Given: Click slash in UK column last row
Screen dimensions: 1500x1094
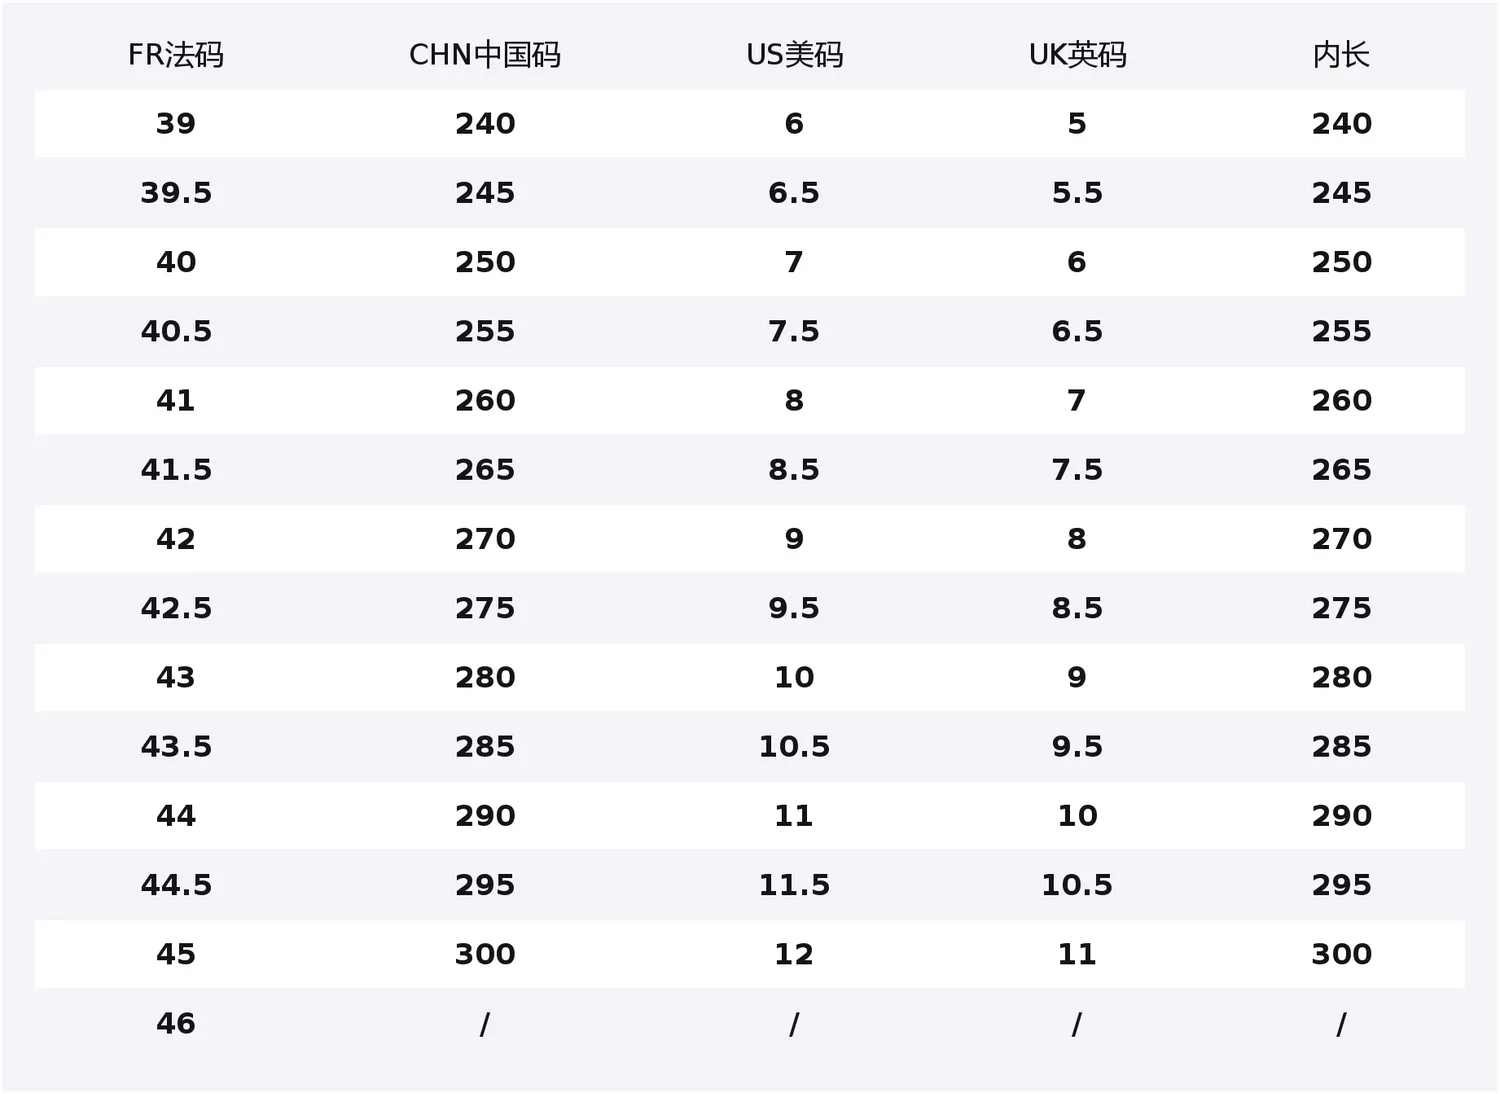Looking at the screenshot, I should click(1077, 1024).
